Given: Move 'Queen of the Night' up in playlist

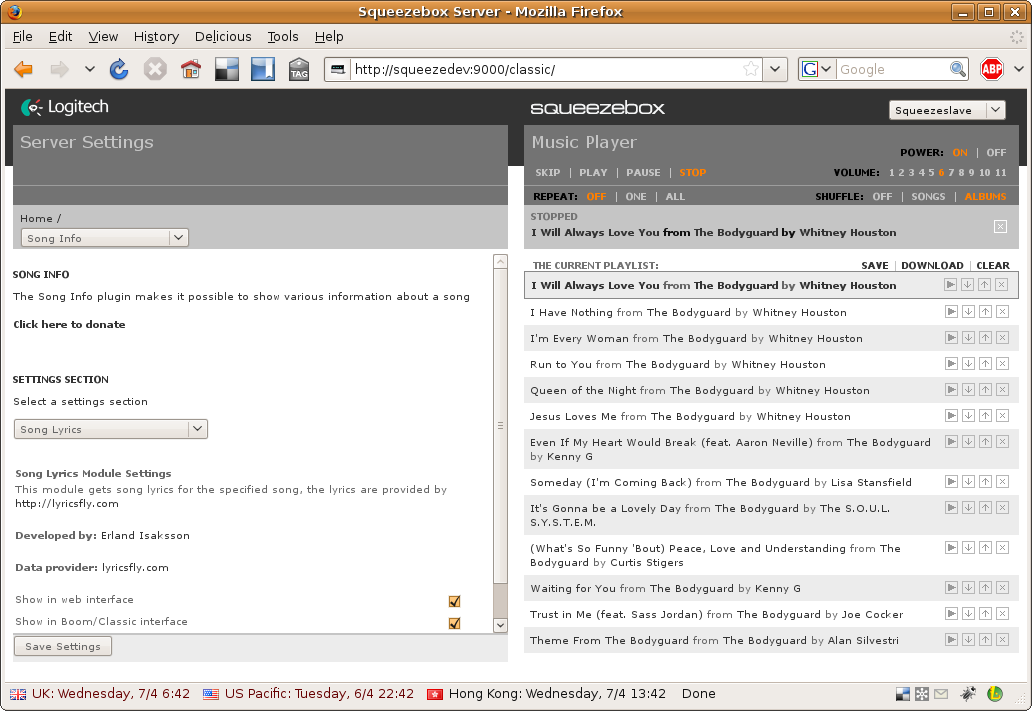Looking at the screenshot, I should (985, 390).
